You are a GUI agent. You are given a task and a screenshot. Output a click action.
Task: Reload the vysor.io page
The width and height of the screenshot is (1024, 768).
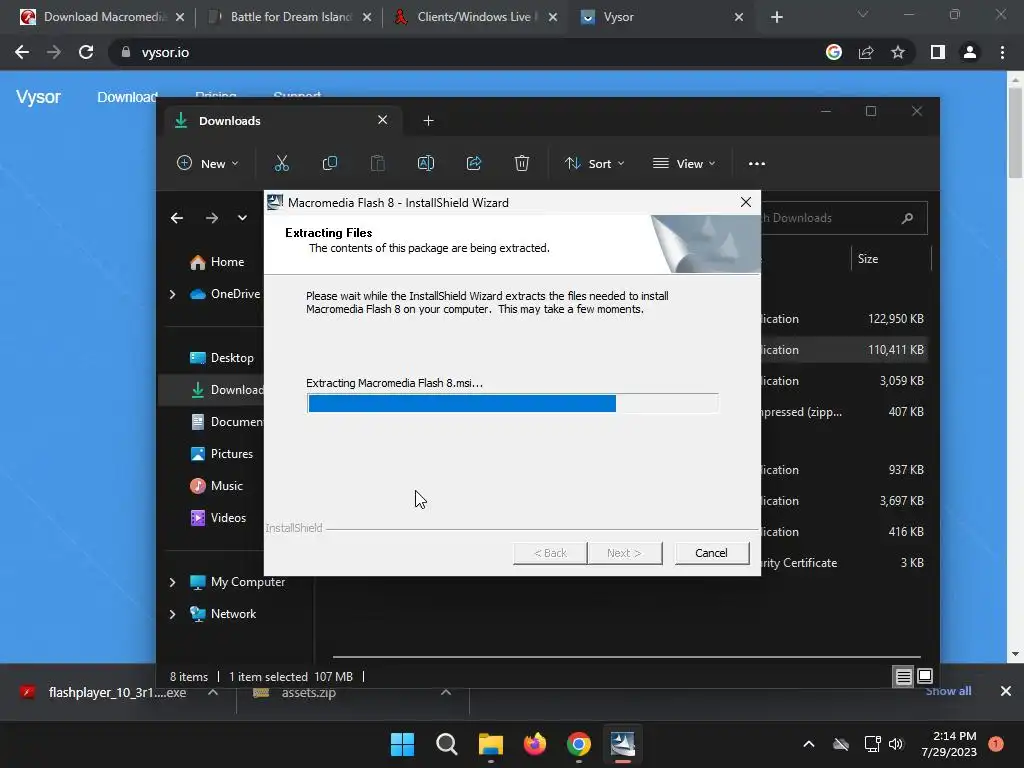pyautogui.click(x=86, y=52)
